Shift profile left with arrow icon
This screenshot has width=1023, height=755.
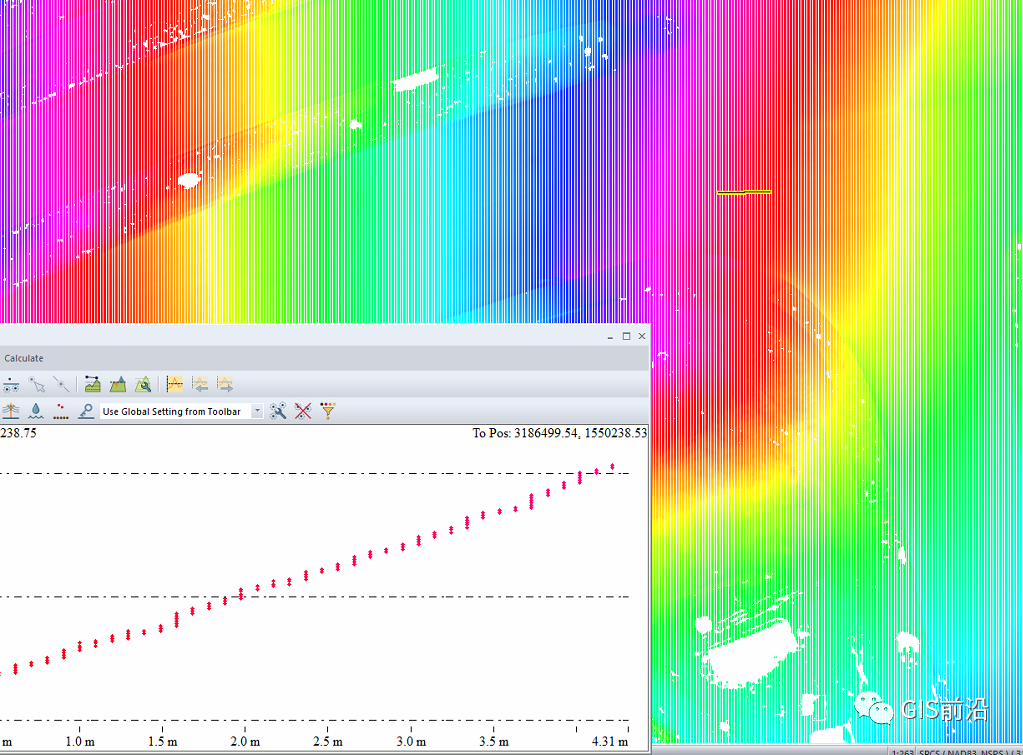pyautogui.click(x=200, y=384)
